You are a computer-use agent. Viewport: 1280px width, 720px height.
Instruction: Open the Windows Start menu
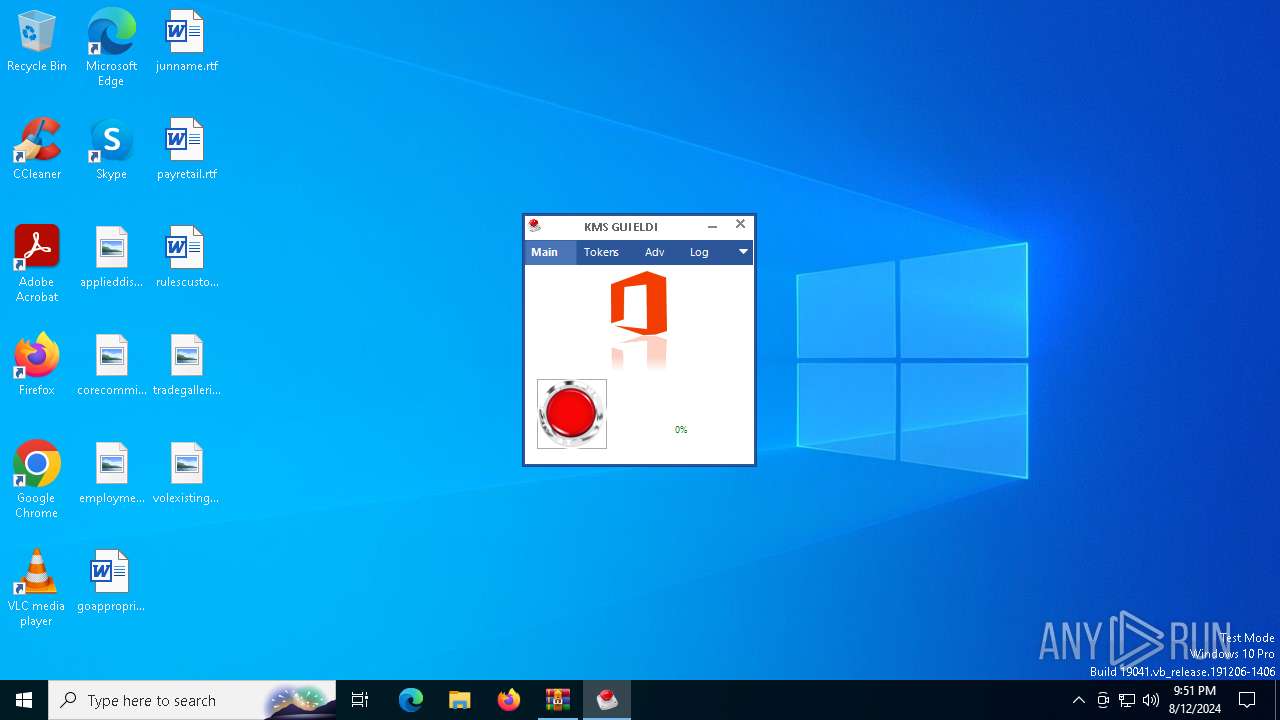tap(24, 700)
